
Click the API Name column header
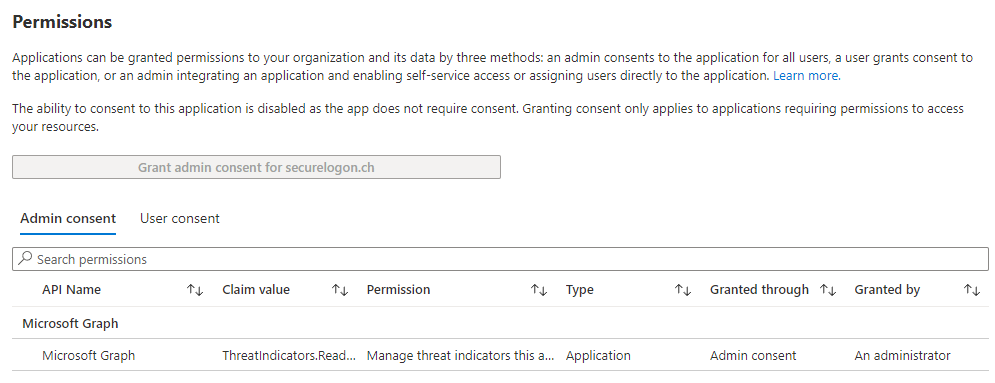71,290
